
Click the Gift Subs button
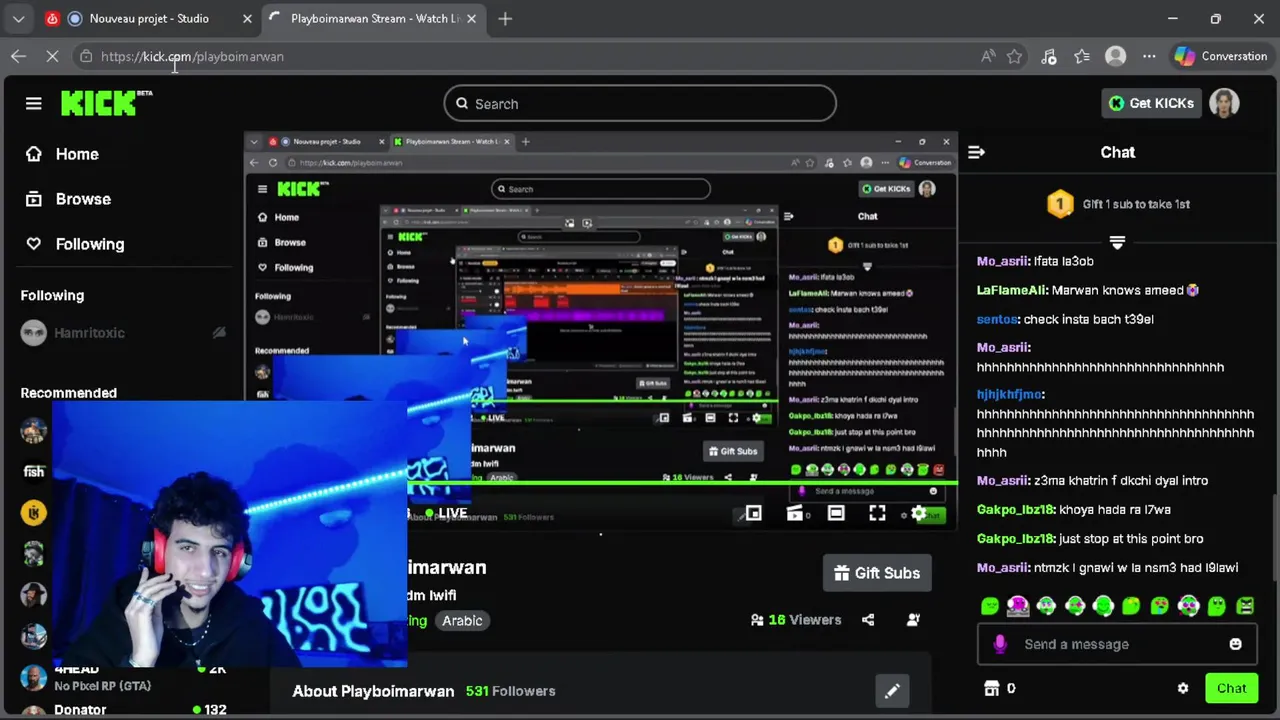[877, 573]
